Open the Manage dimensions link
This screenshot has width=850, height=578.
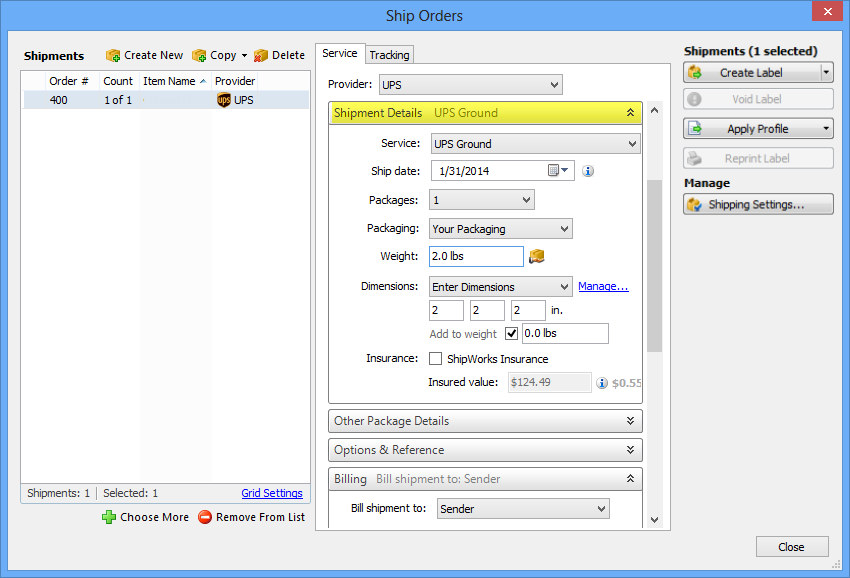tap(603, 286)
